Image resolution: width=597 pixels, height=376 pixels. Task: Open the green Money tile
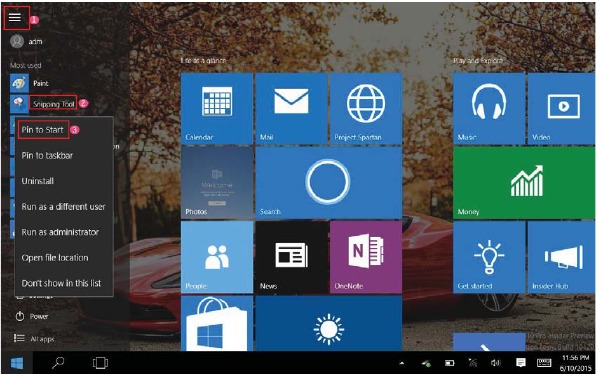click(524, 183)
